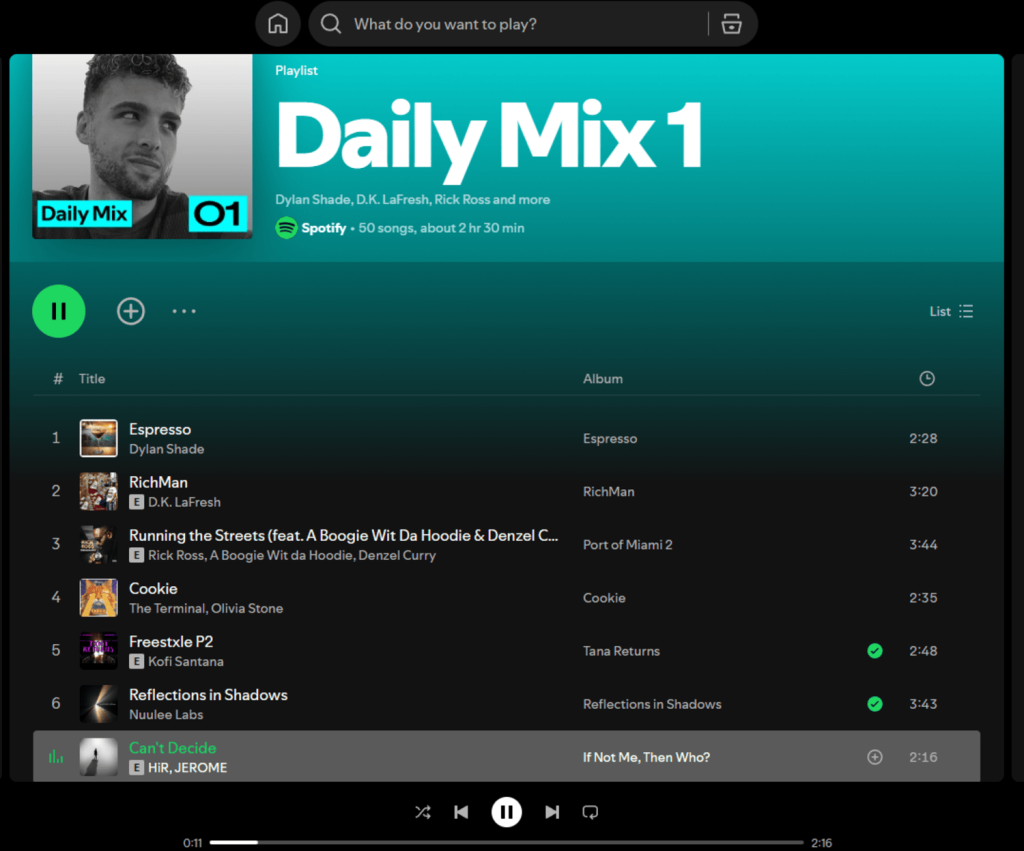Click the equalizer icon on Can't Decide
The image size is (1024, 851).
click(56, 757)
